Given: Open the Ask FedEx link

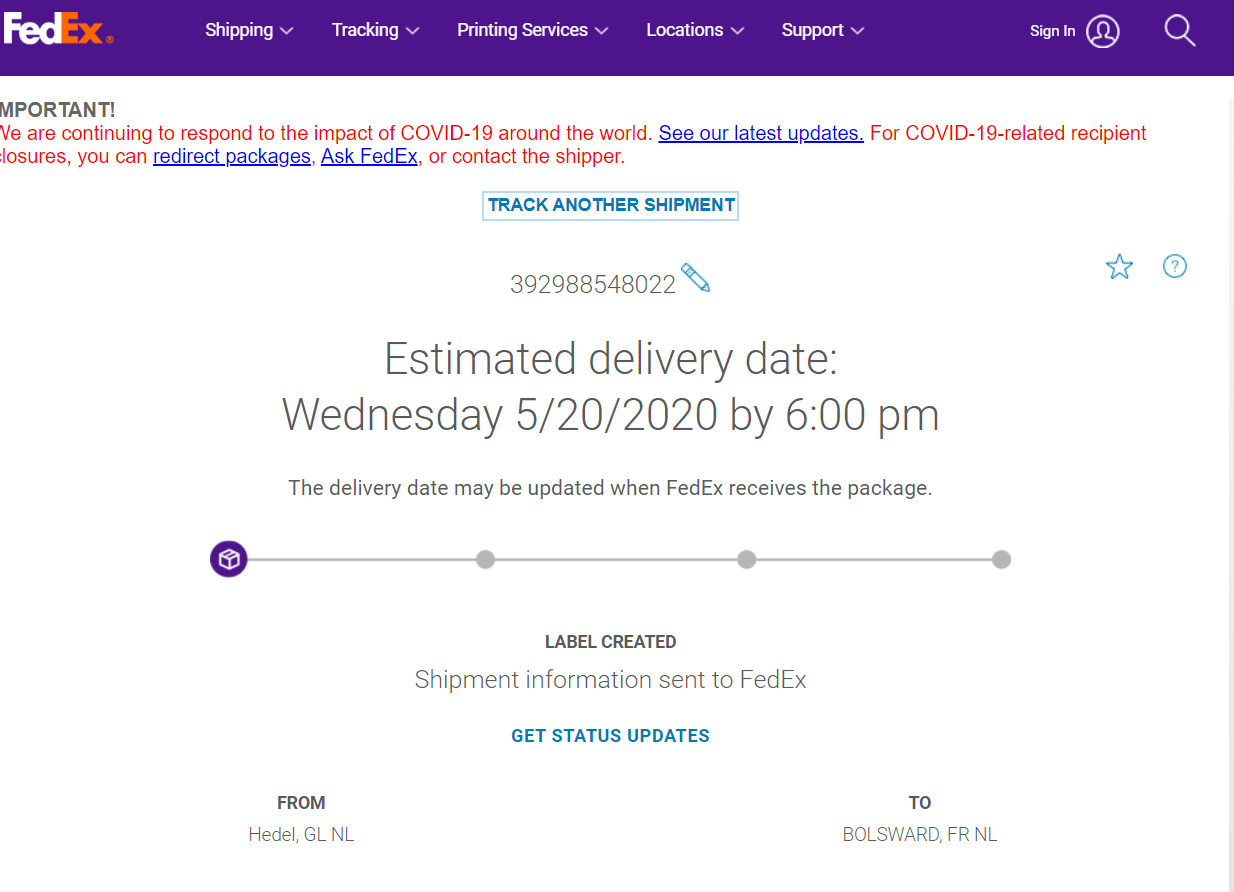Looking at the screenshot, I should (369, 156).
